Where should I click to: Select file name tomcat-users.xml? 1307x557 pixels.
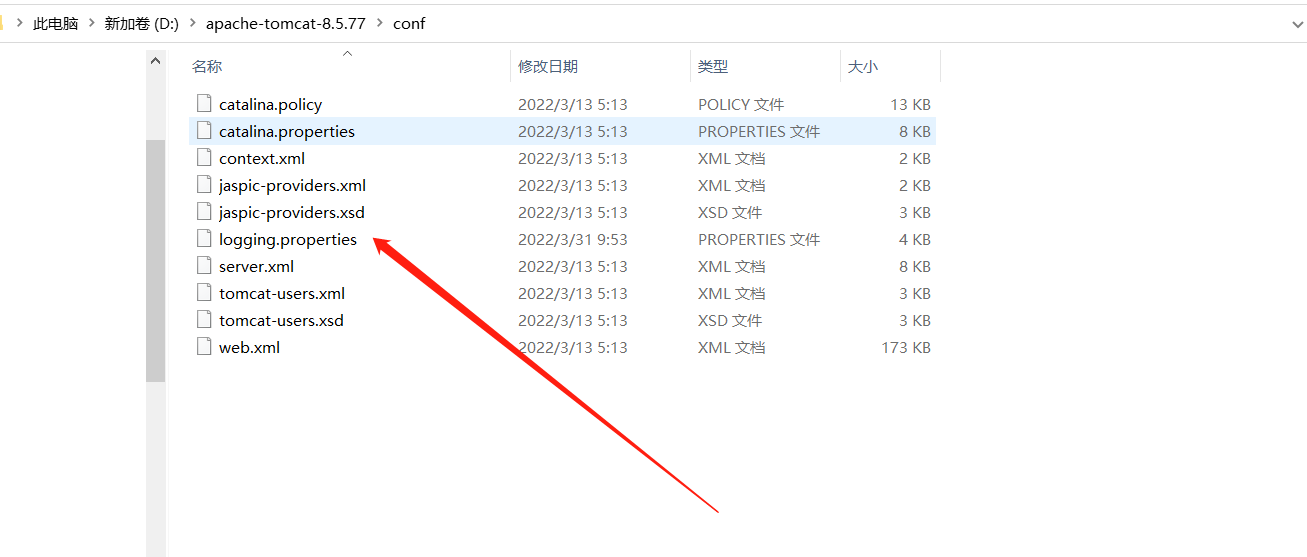(282, 293)
